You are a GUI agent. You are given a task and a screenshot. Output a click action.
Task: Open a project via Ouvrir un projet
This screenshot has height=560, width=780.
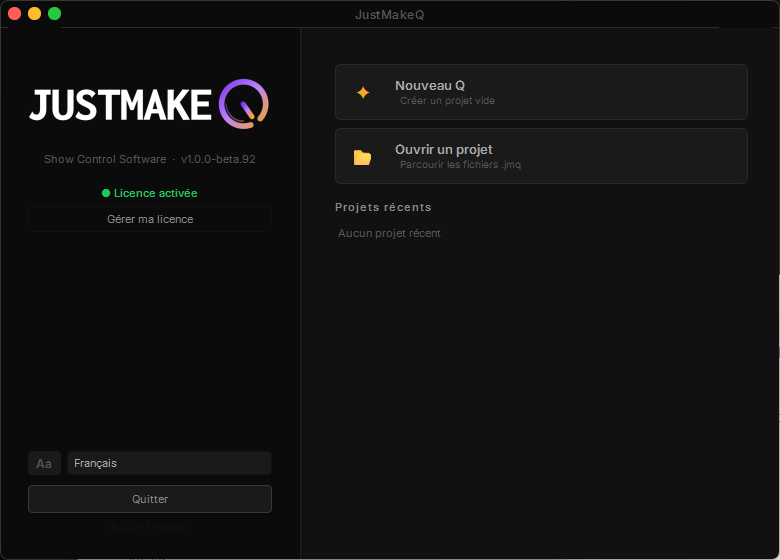pos(541,156)
